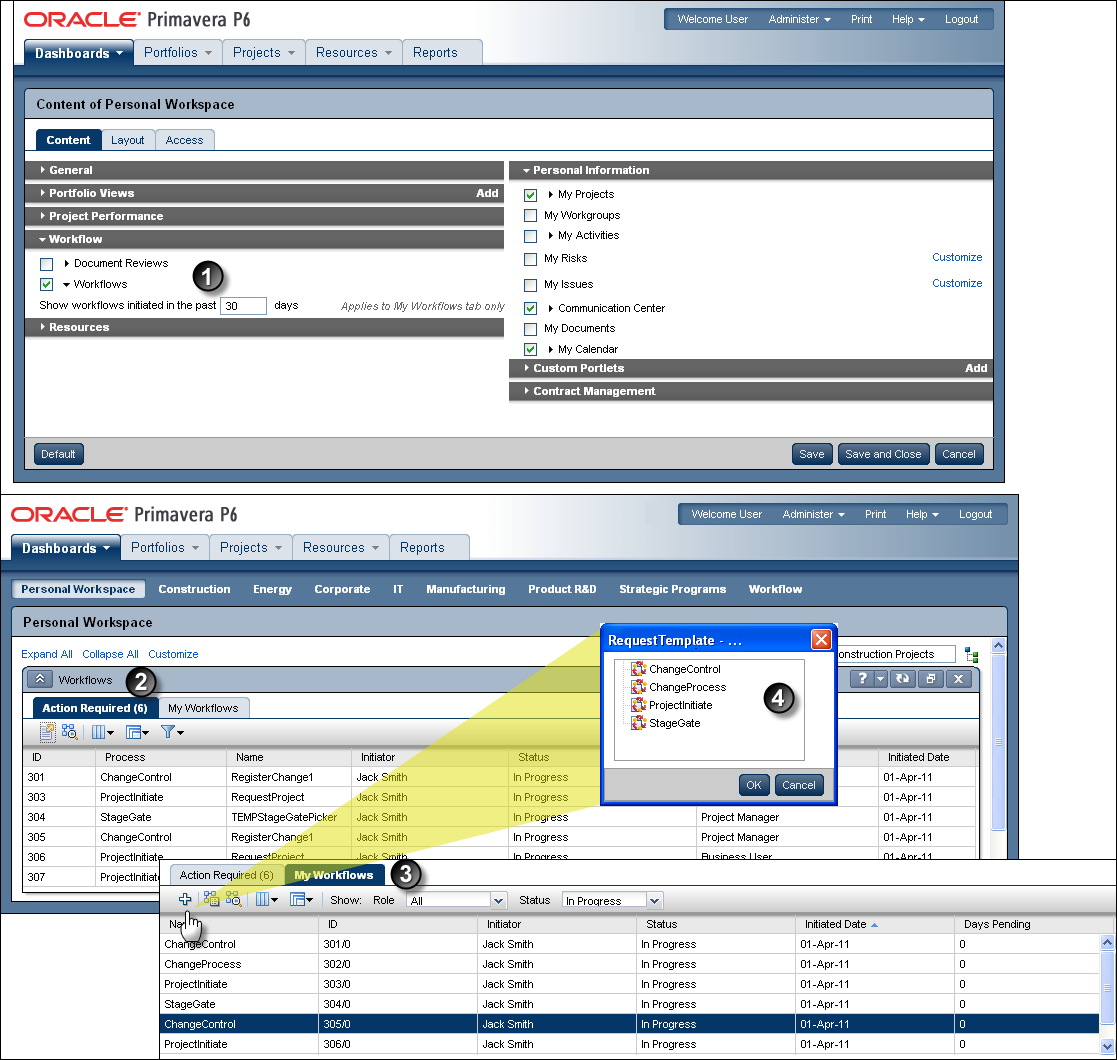Expand the General section
The image size is (1117, 1060).
point(264,170)
